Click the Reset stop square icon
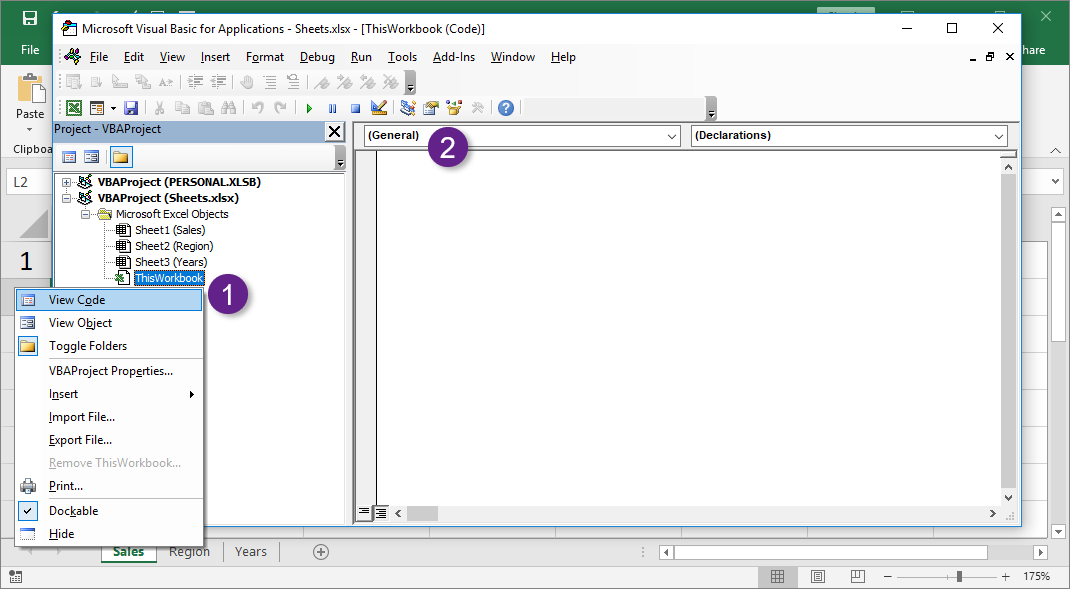Image resolution: width=1070 pixels, height=589 pixels. tap(355, 108)
